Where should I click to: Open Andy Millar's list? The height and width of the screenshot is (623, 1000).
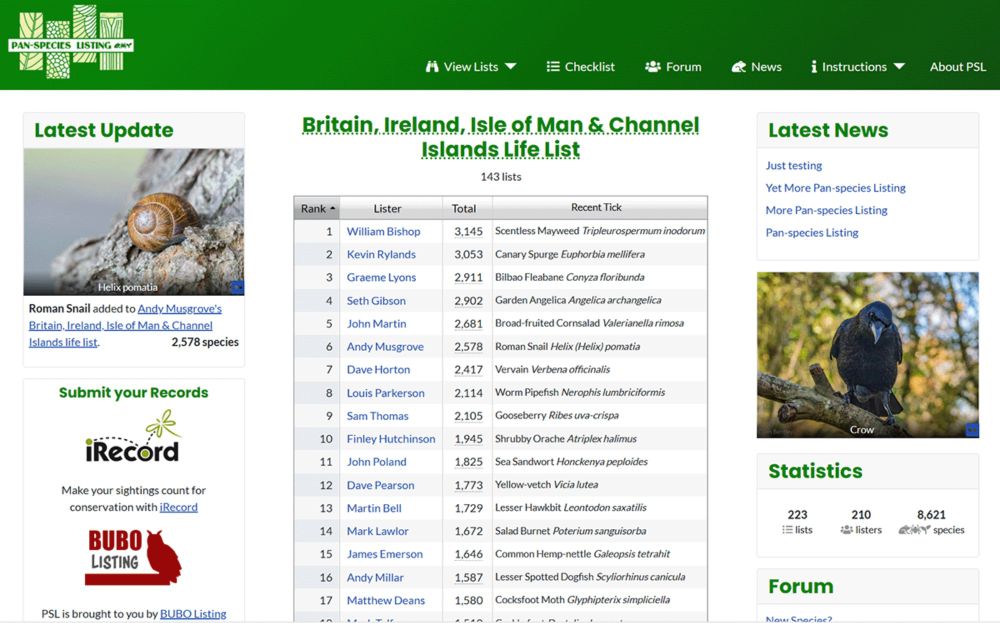(x=375, y=578)
